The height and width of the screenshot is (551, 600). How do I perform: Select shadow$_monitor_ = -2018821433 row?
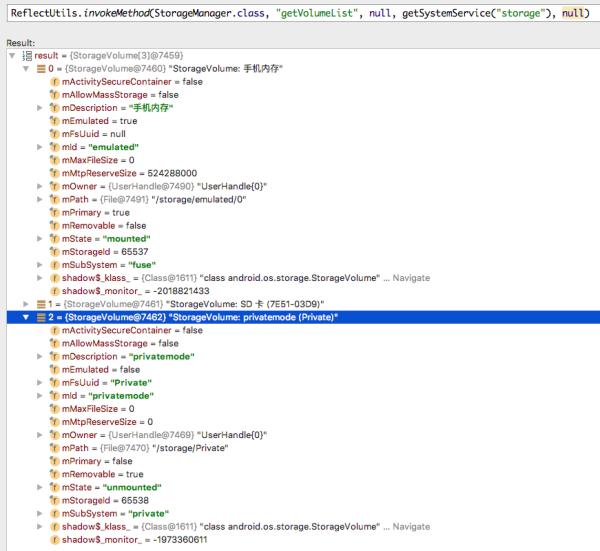tap(303, 291)
